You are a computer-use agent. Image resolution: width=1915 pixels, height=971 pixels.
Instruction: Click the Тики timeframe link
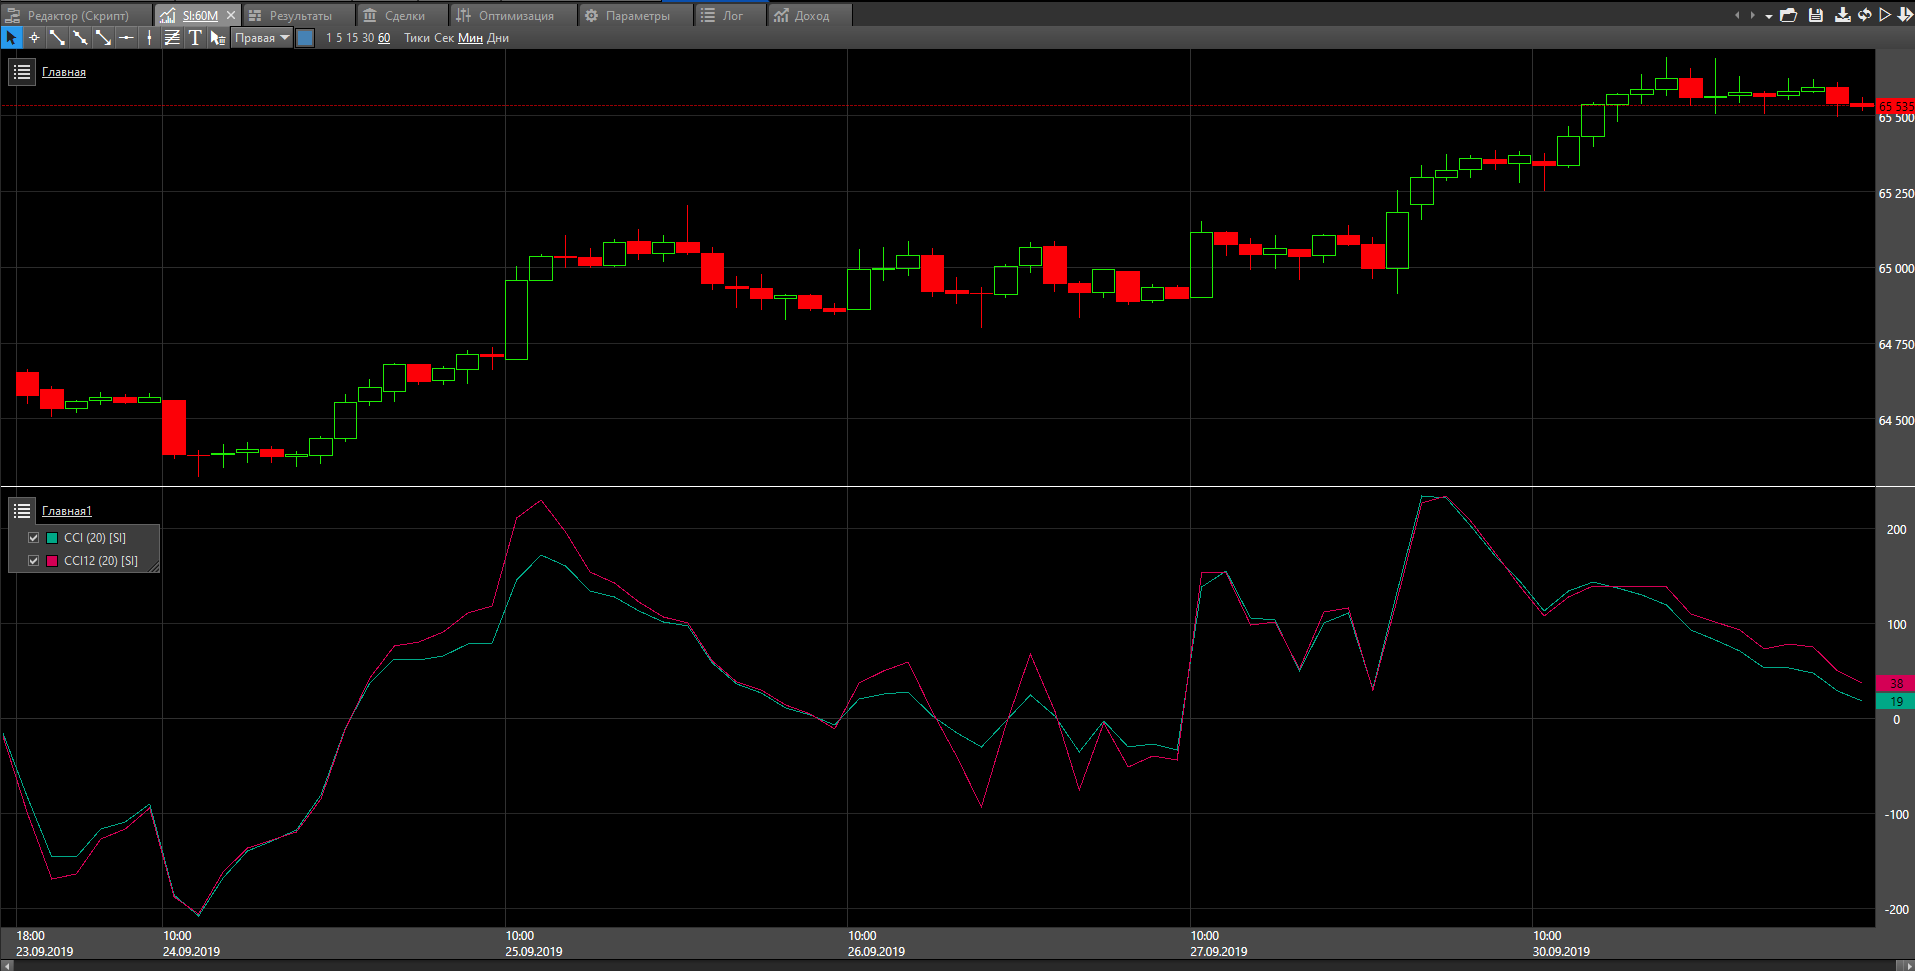click(416, 38)
